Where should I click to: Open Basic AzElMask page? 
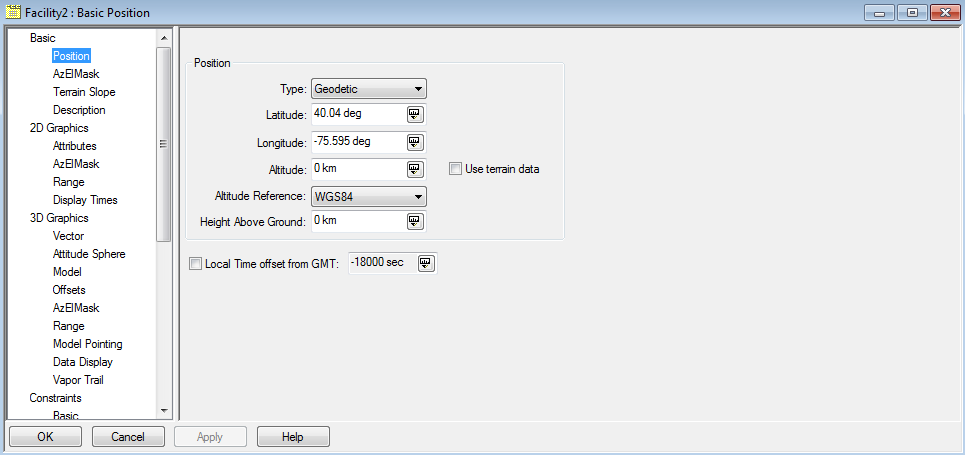pos(76,74)
